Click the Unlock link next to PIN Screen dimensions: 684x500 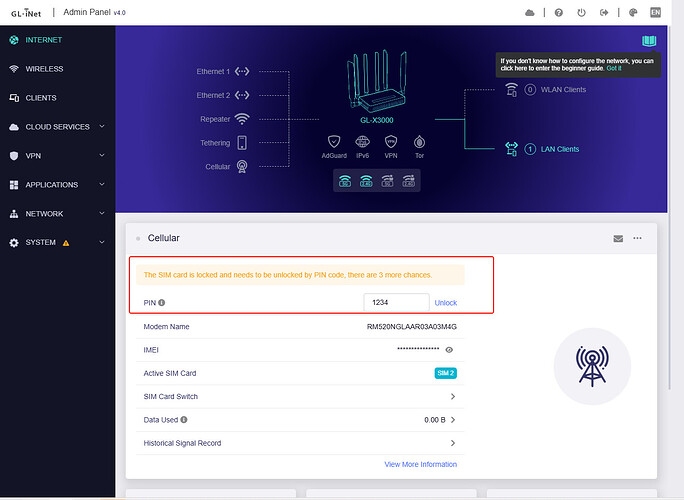tap(445, 302)
